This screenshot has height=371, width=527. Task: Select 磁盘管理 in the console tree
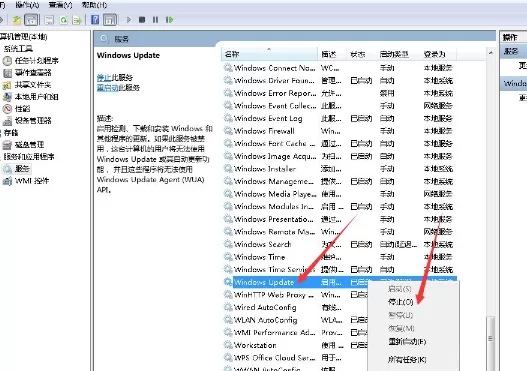[29, 145]
